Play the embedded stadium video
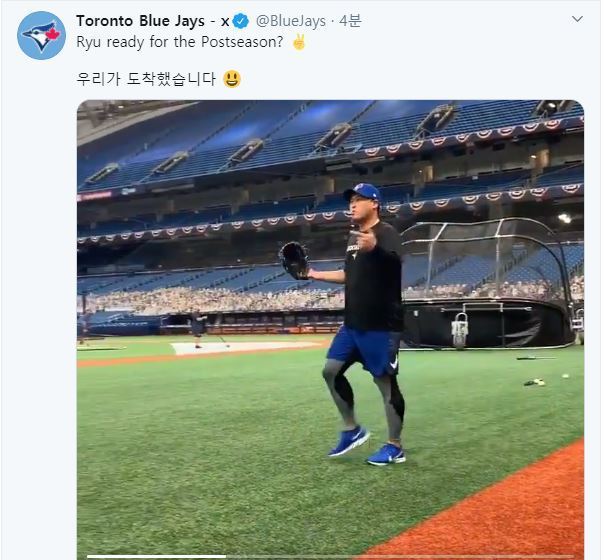 [330, 330]
